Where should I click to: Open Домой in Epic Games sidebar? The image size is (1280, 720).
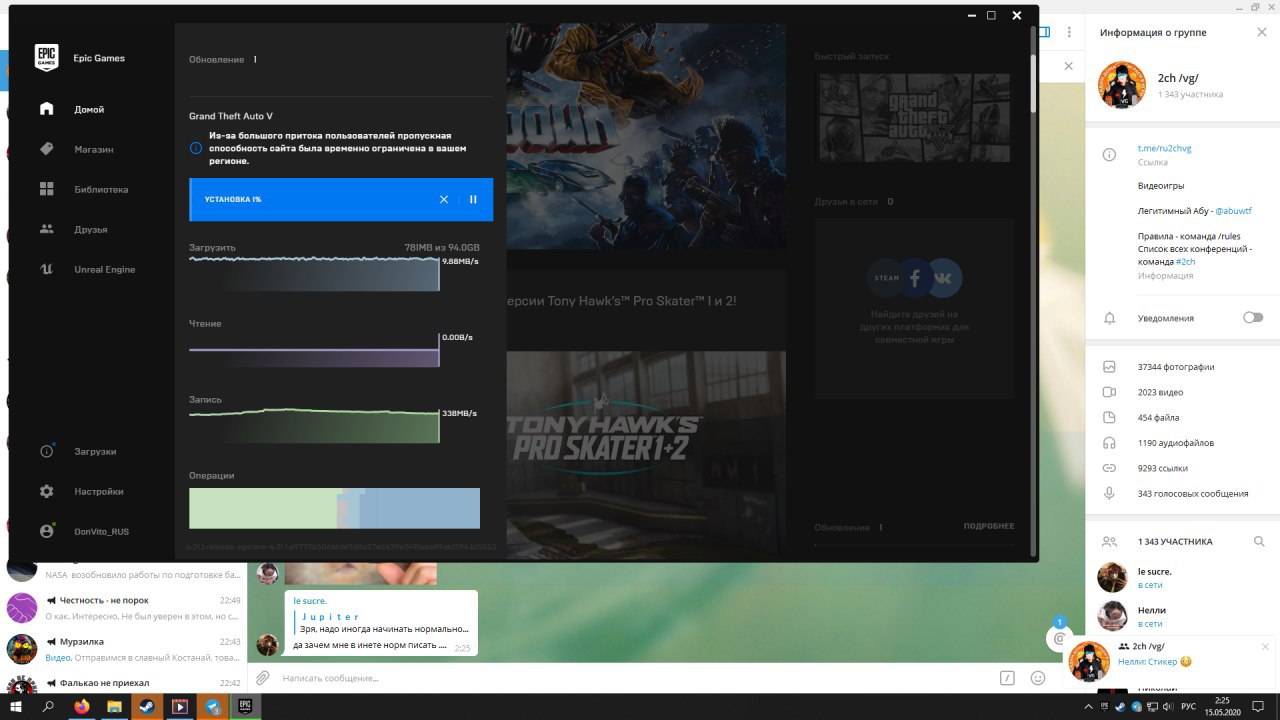[x=89, y=109]
